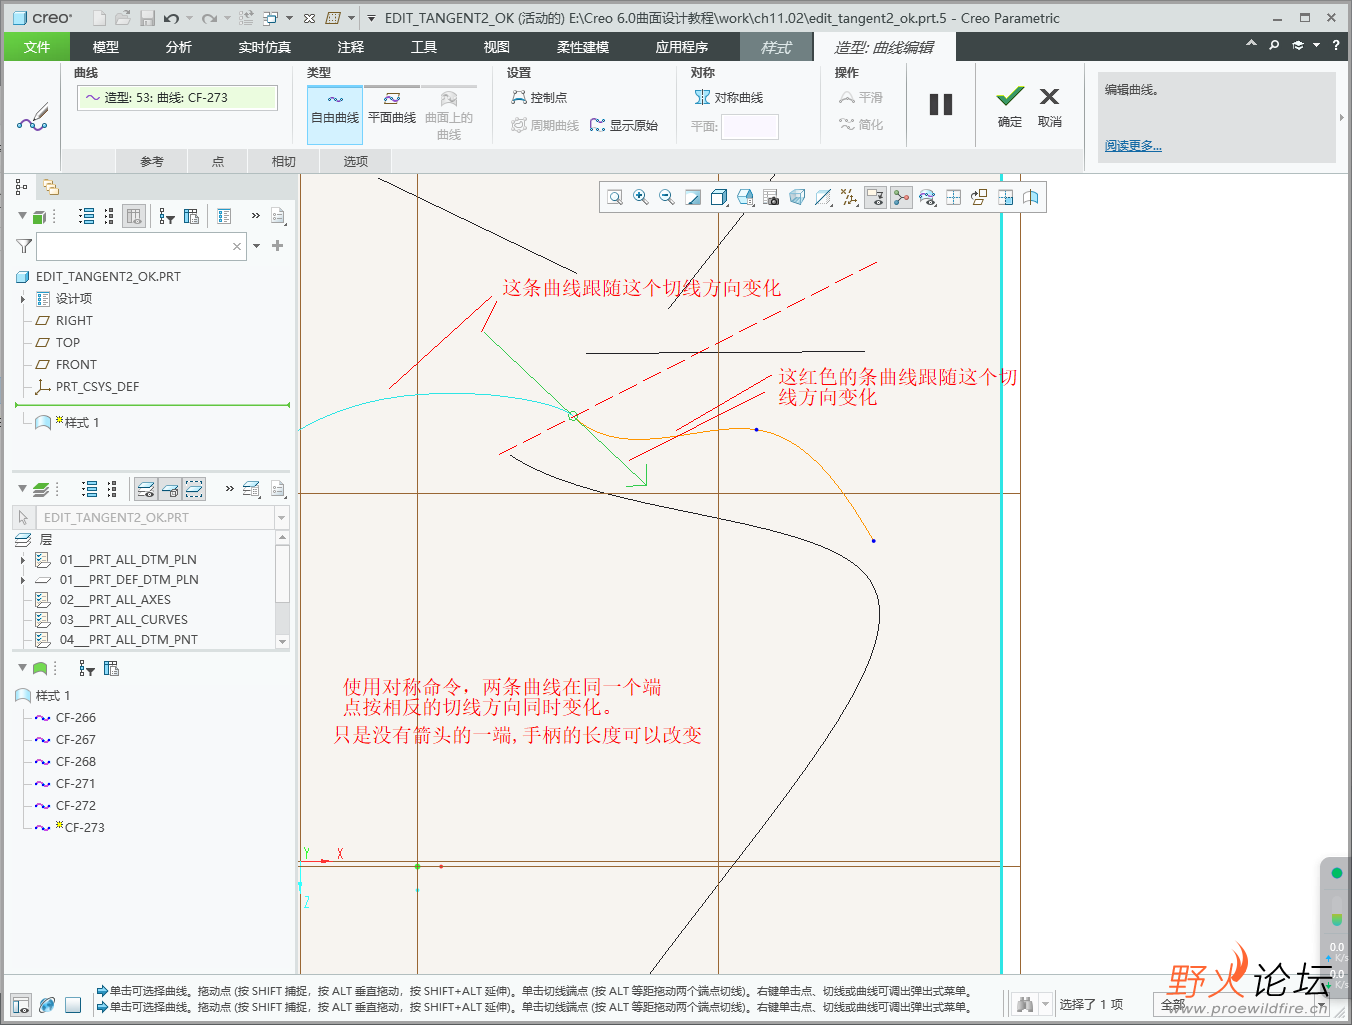1352x1025 pixels.
Task: Expand the 设计项 tree node
Action: tap(23, 299)
